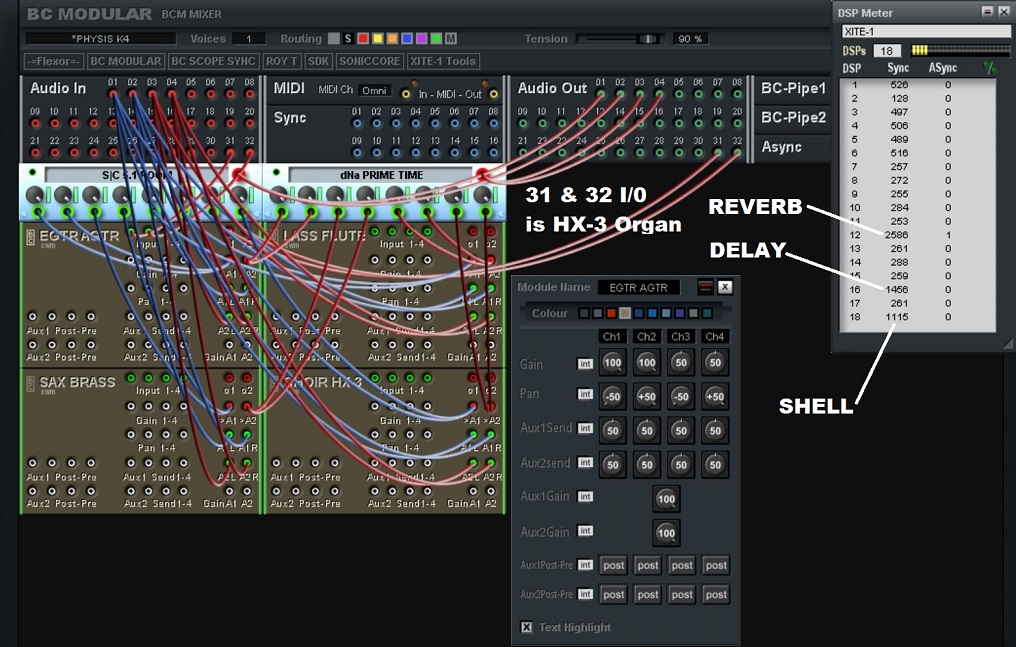Click the Audio Out jack 32
The height and width of the screenshot is (647, 1016).
click(x=737, y=153)
